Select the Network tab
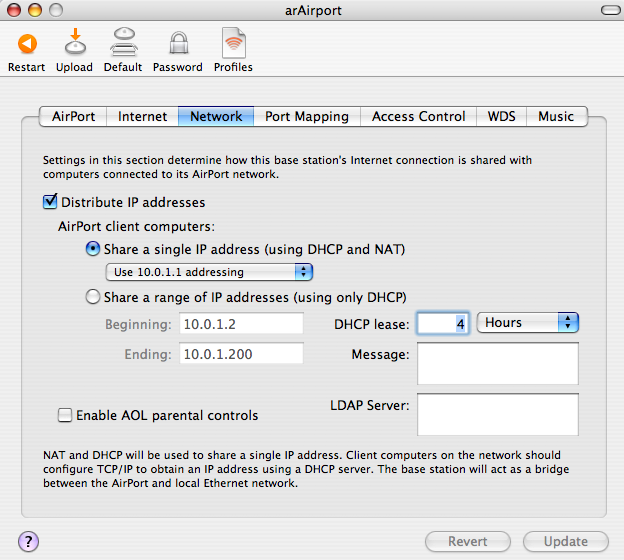The image size is (624, 560). click(216, 116)
